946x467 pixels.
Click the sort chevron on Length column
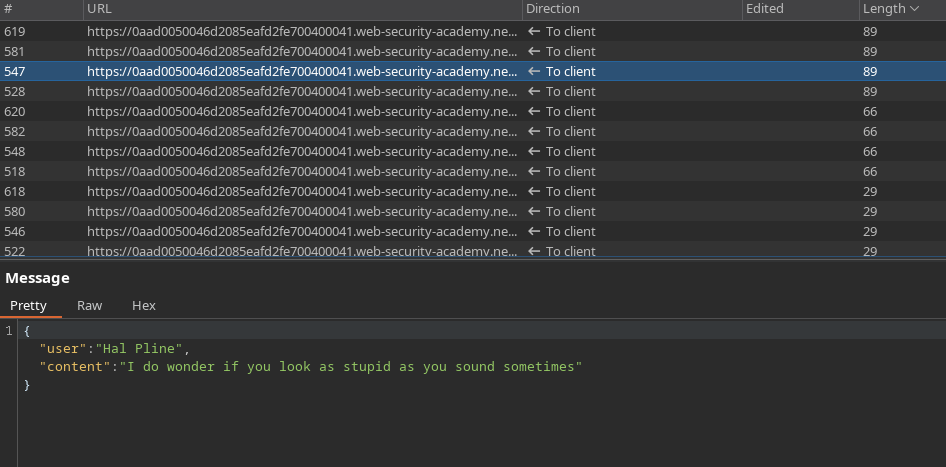914,9
